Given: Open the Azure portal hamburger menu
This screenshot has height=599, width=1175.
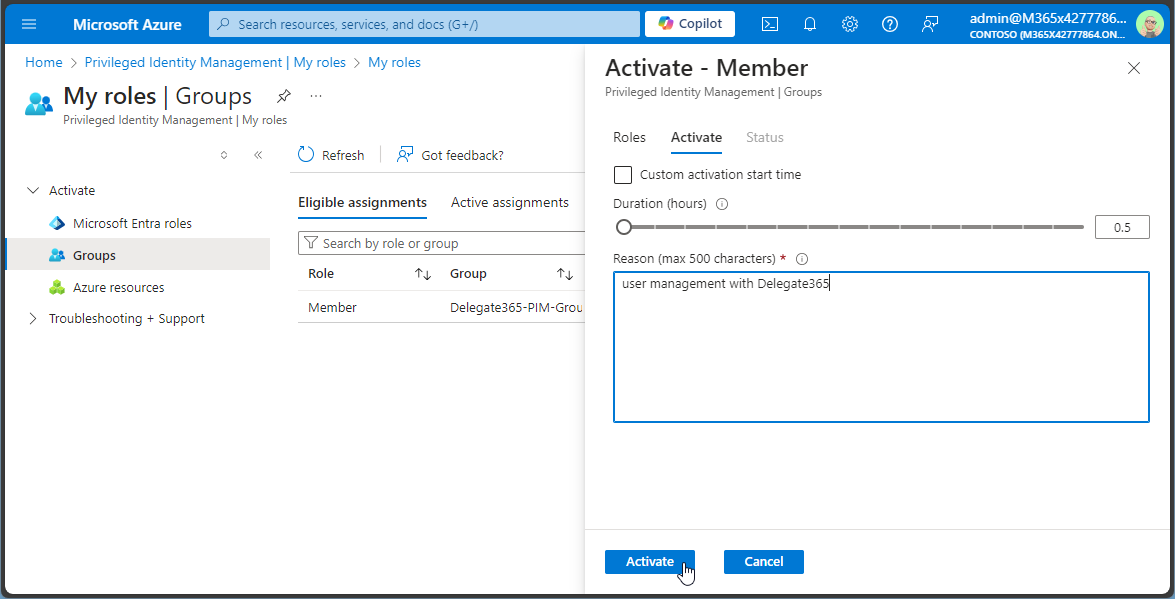Looking at the screenshot, I should click(x=29, y=24).
